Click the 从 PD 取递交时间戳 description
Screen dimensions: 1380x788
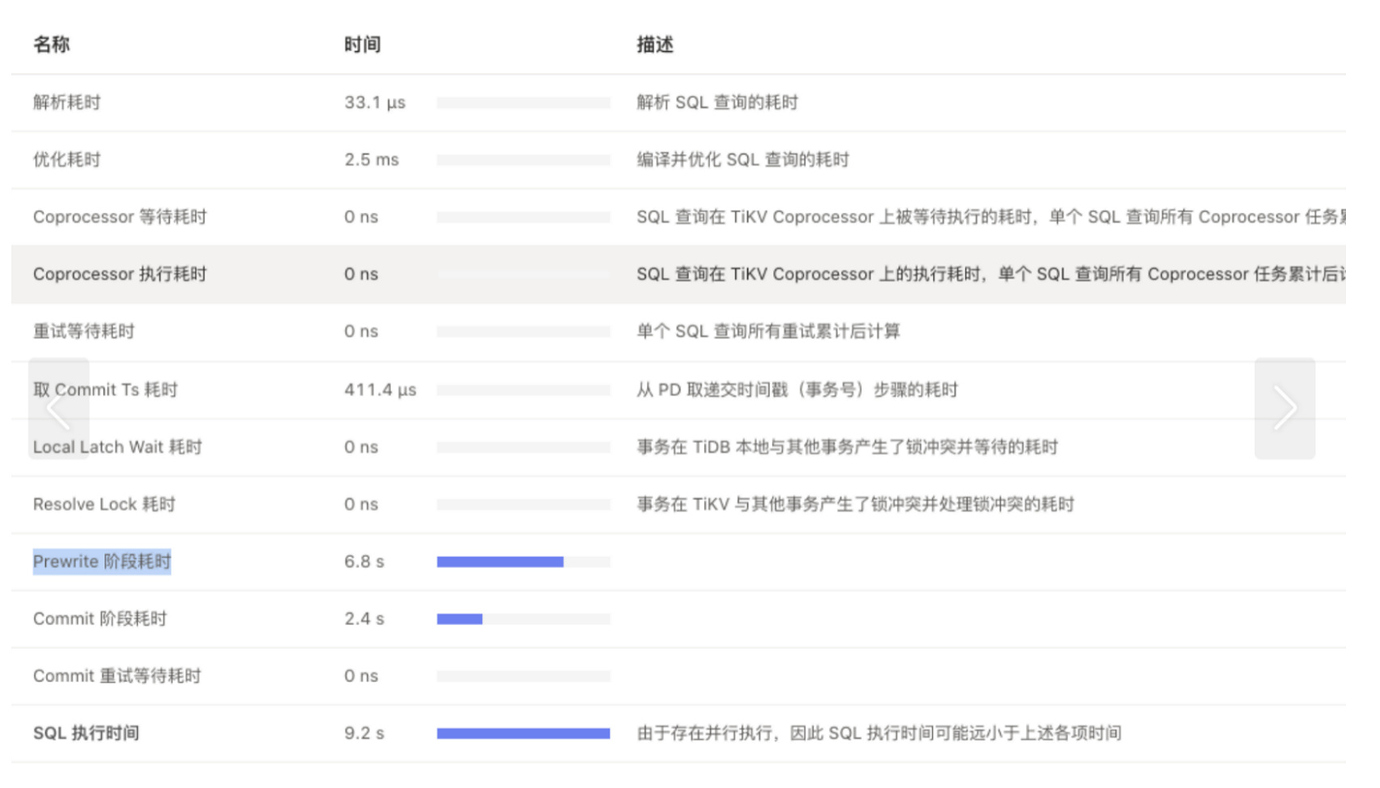[797, 389]
